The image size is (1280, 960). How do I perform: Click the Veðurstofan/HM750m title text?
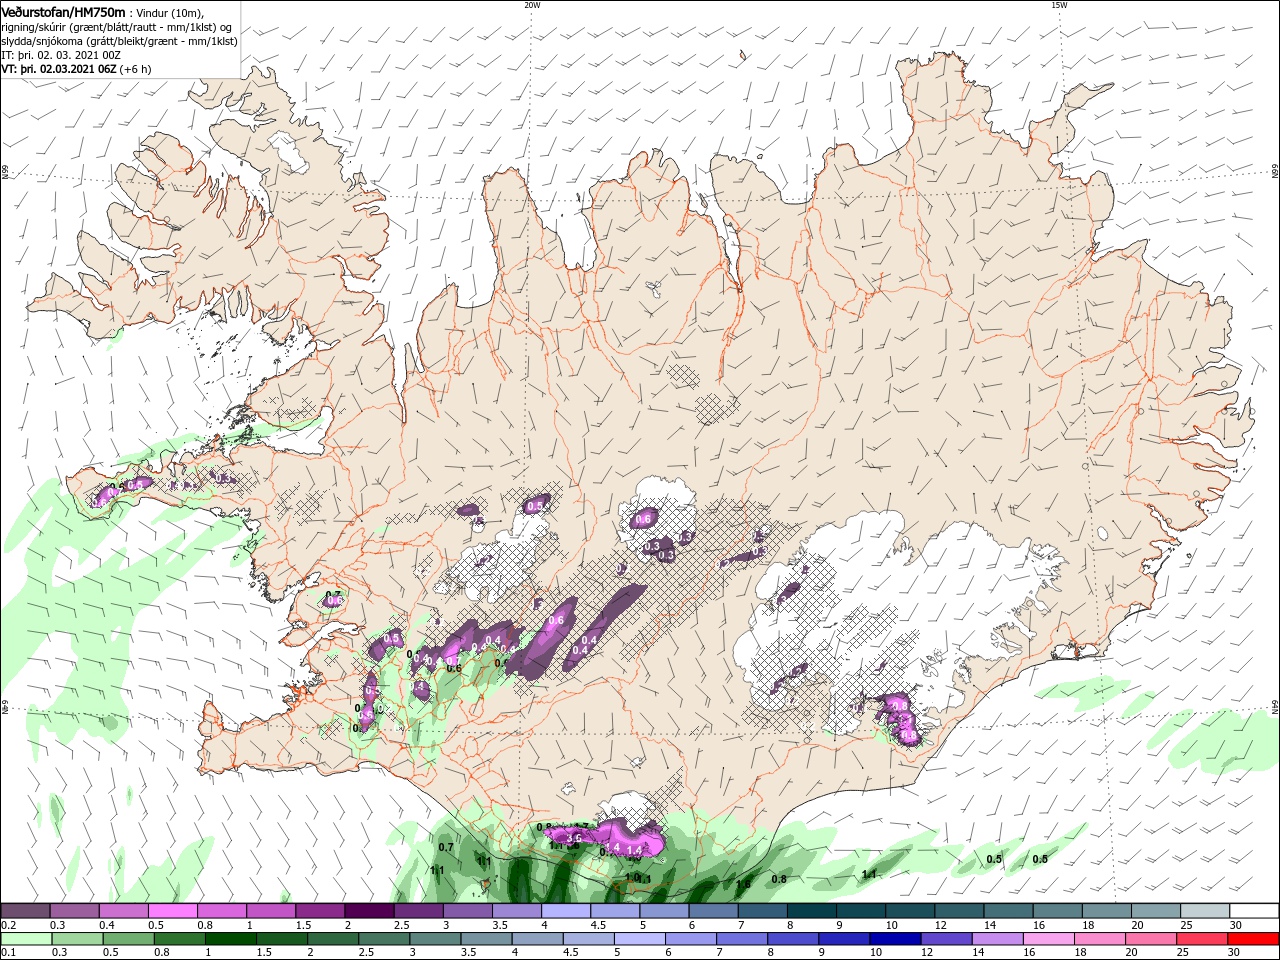click(x=63, y=11)
